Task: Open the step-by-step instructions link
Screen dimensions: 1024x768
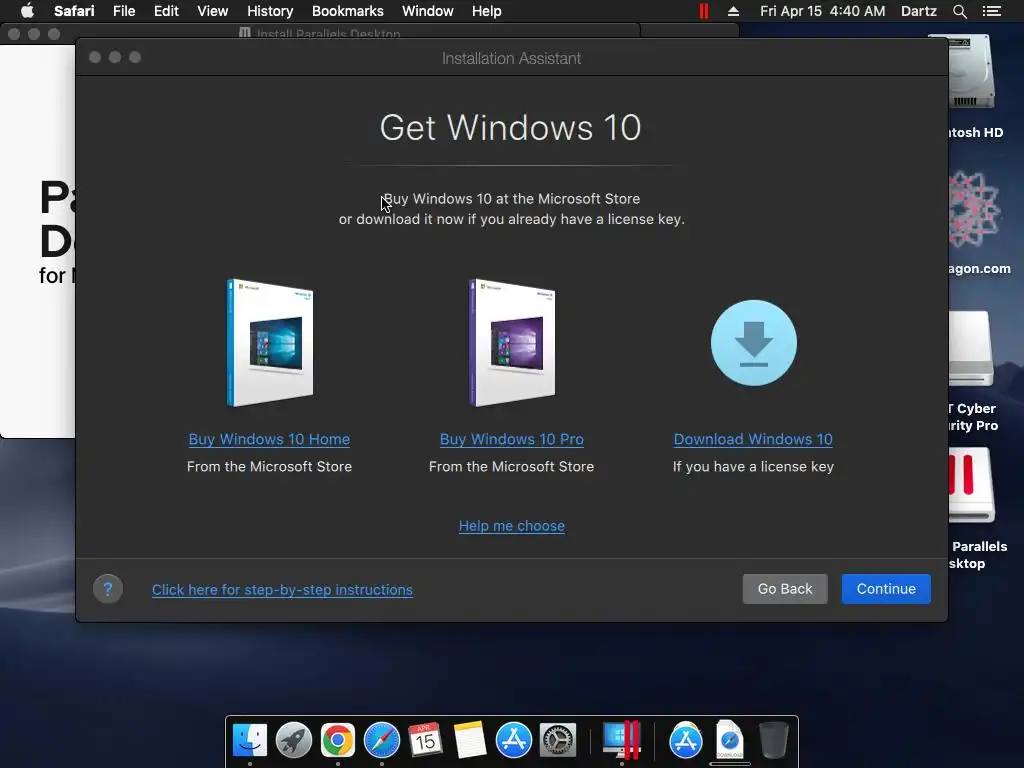Action: (x=282, y=590)
